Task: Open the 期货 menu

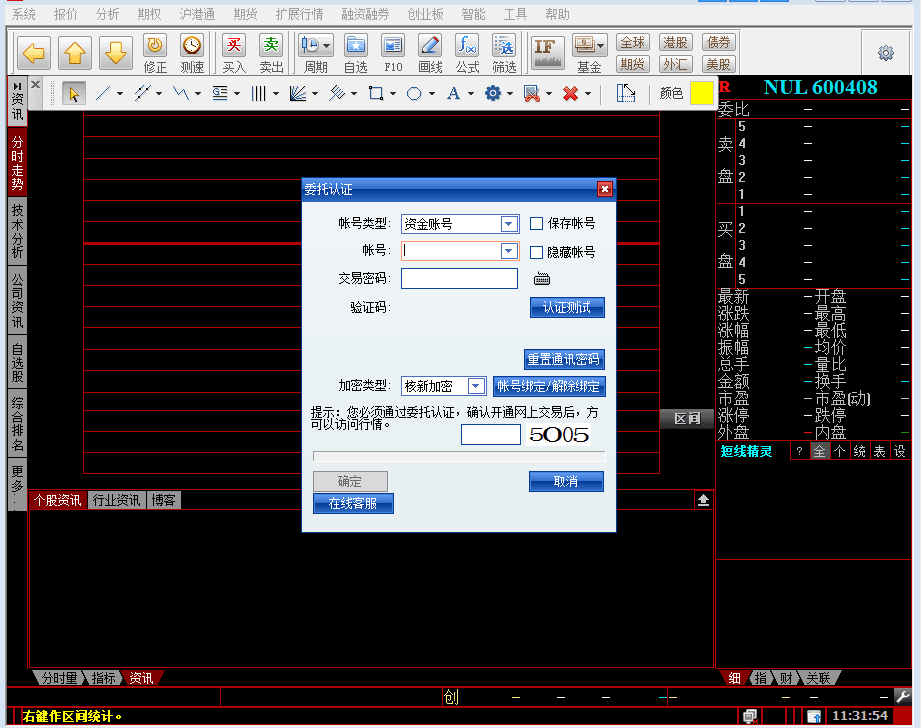Action: click(245, 15)
